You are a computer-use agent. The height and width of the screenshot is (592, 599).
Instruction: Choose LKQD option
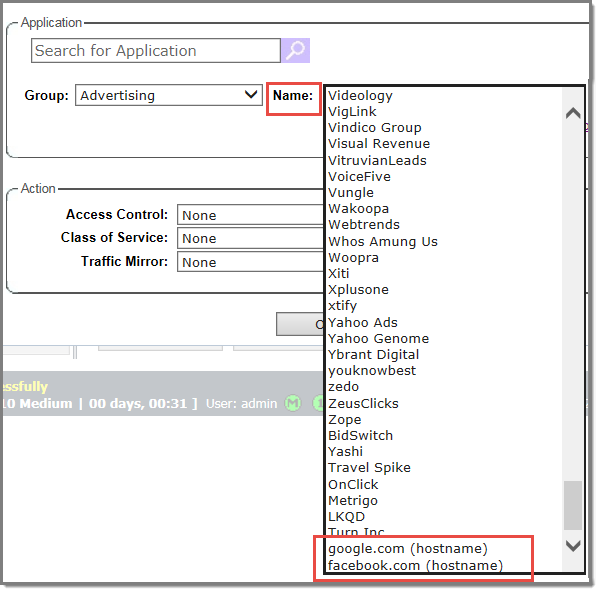[x=346, y=516]
